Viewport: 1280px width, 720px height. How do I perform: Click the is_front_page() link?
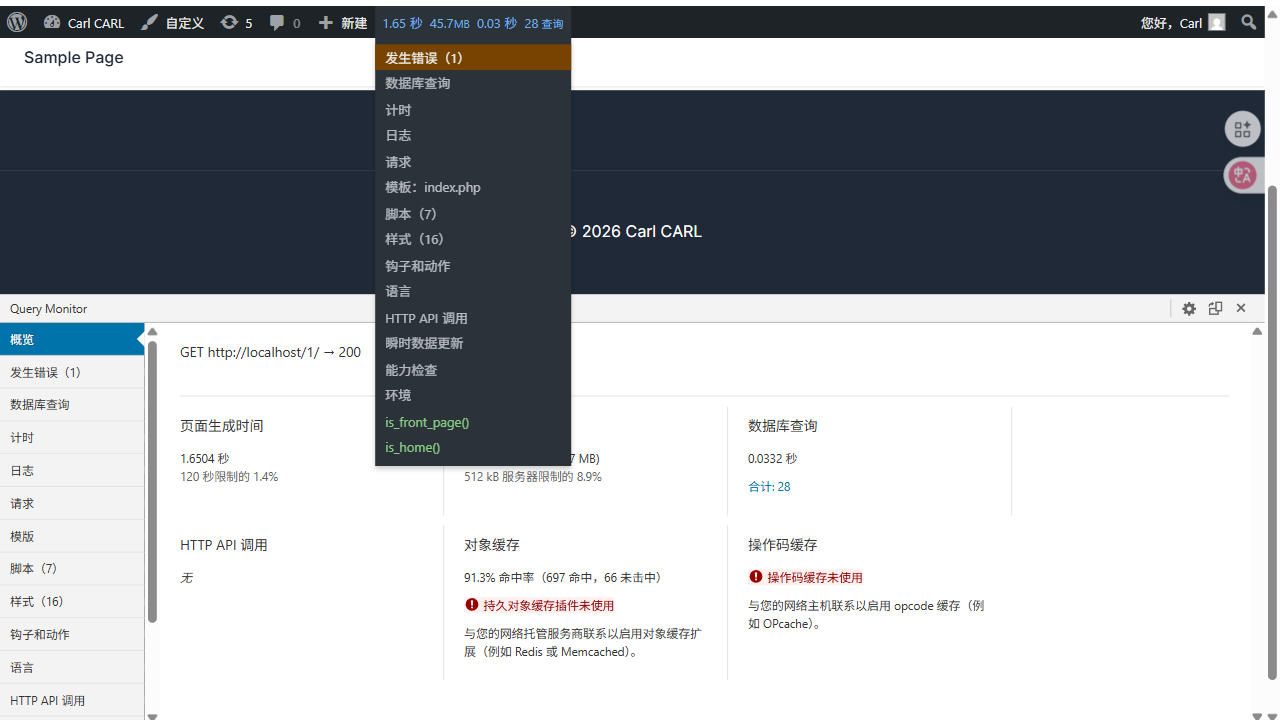[x=426, y=422]
